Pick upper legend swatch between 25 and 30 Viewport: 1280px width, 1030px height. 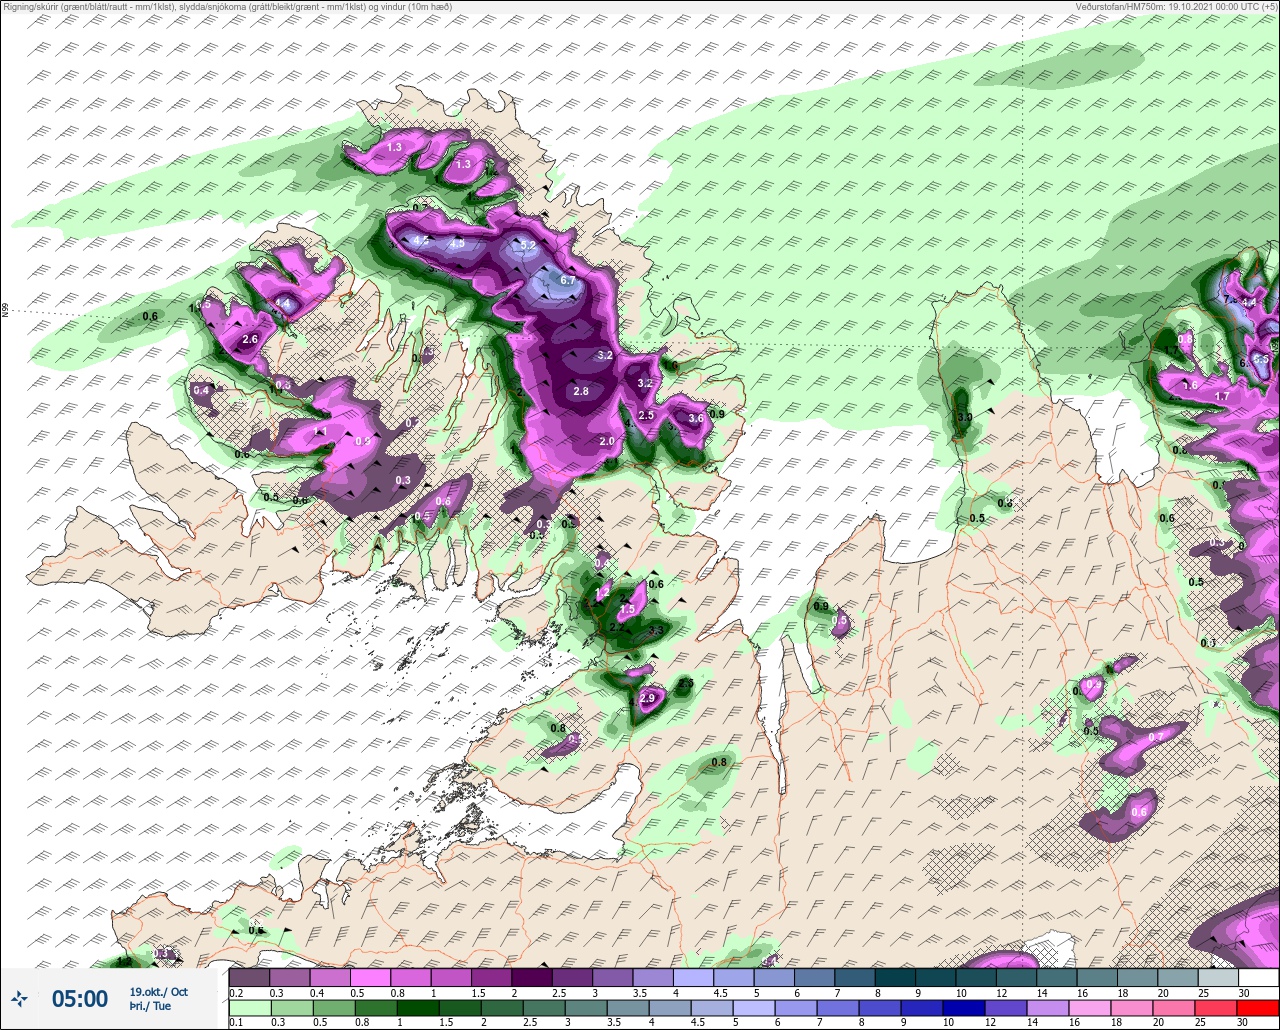[x=1217, y=977]
